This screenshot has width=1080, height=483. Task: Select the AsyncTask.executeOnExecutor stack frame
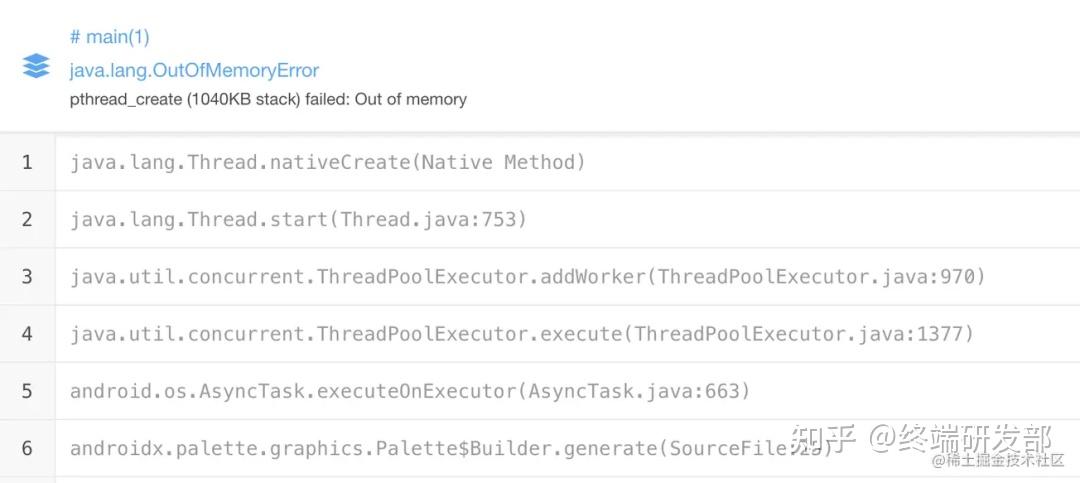pos(409,391)
